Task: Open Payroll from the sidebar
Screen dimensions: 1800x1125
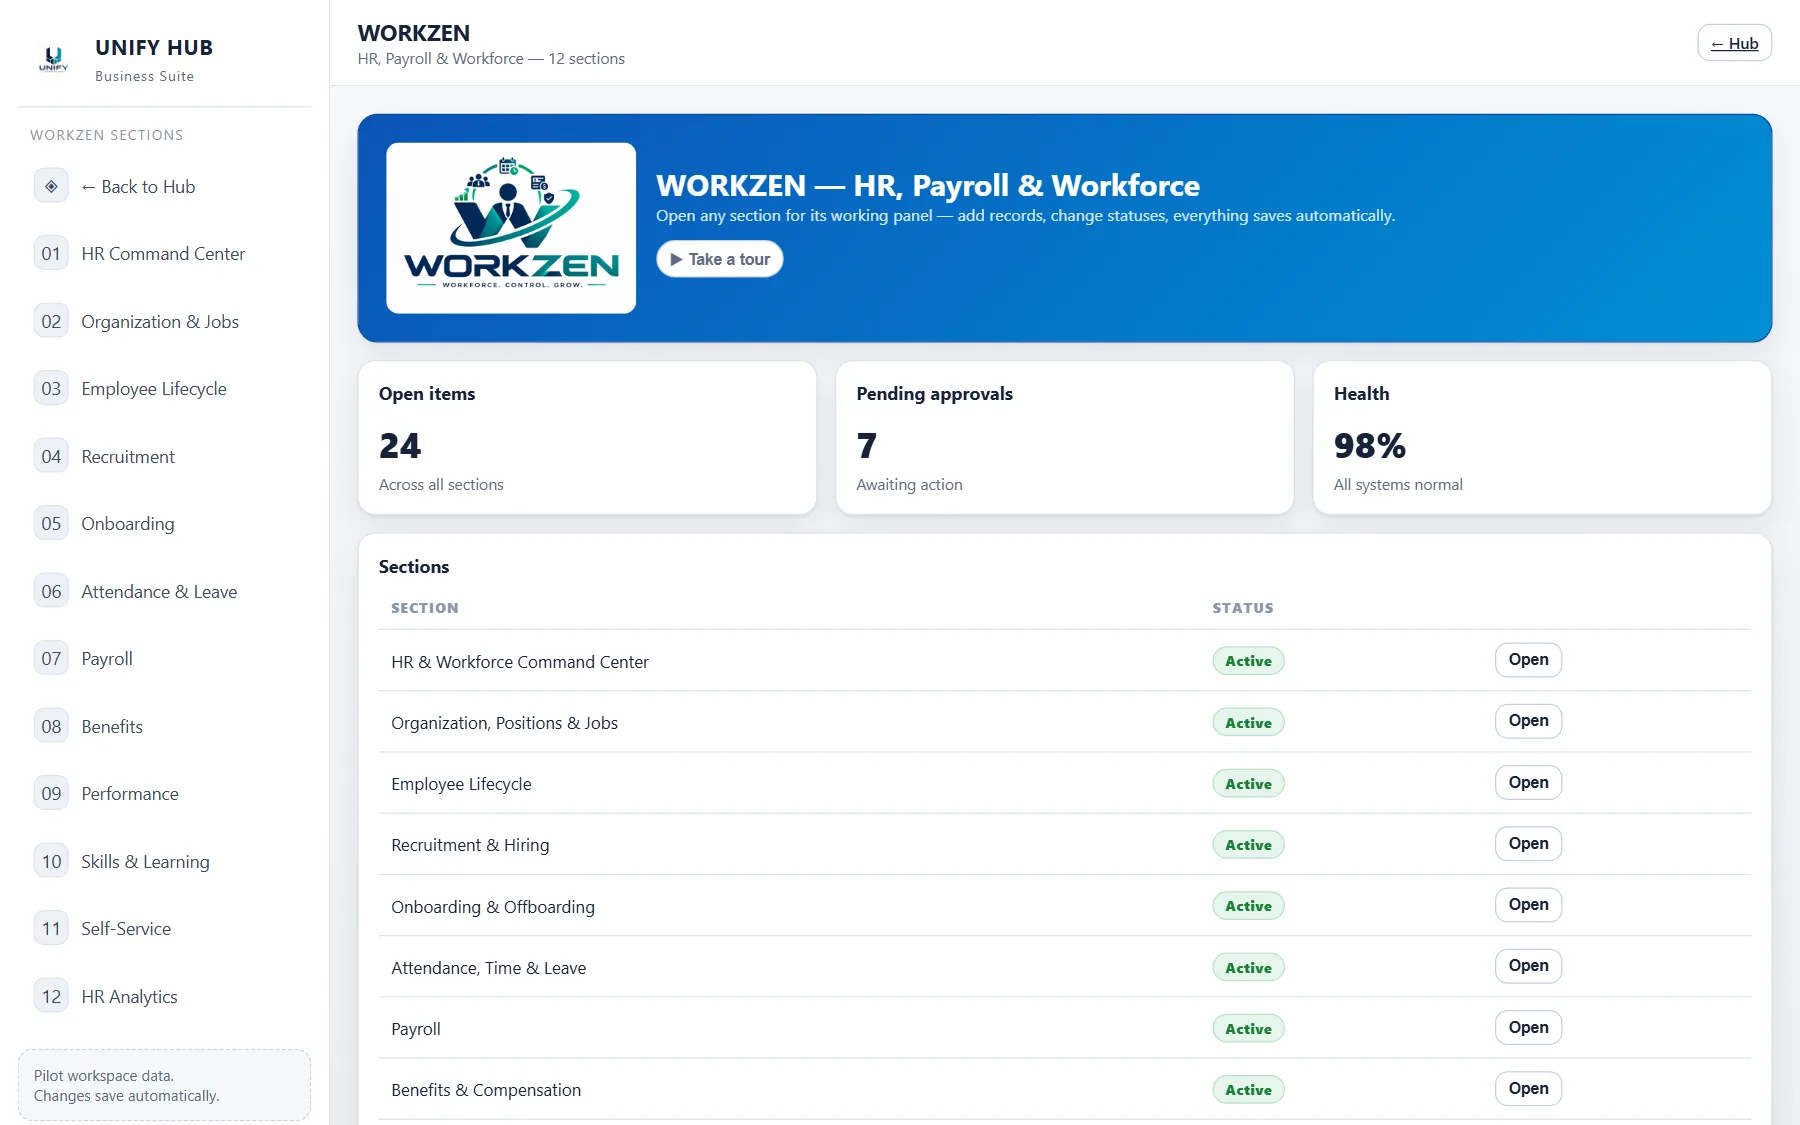Action: 164,659
